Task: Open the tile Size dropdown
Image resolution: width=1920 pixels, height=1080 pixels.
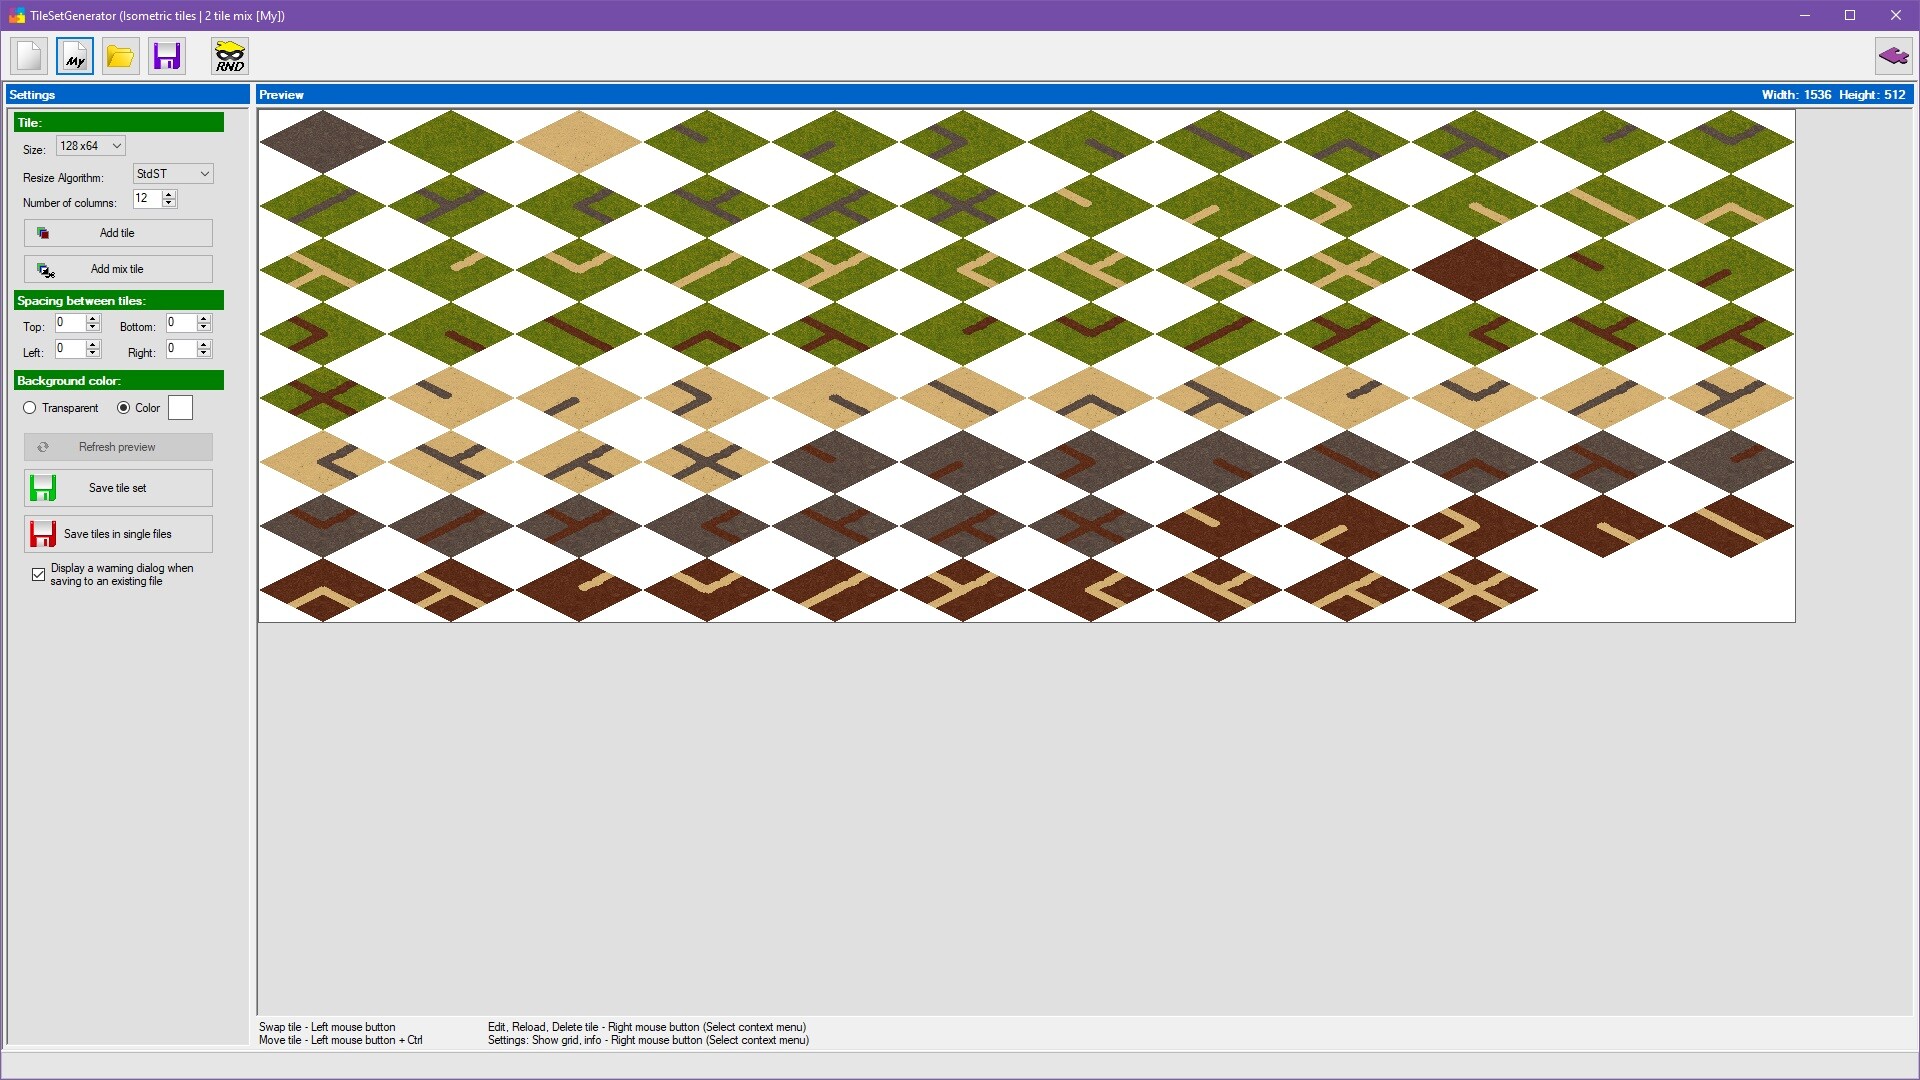Action: coord(89,145)
